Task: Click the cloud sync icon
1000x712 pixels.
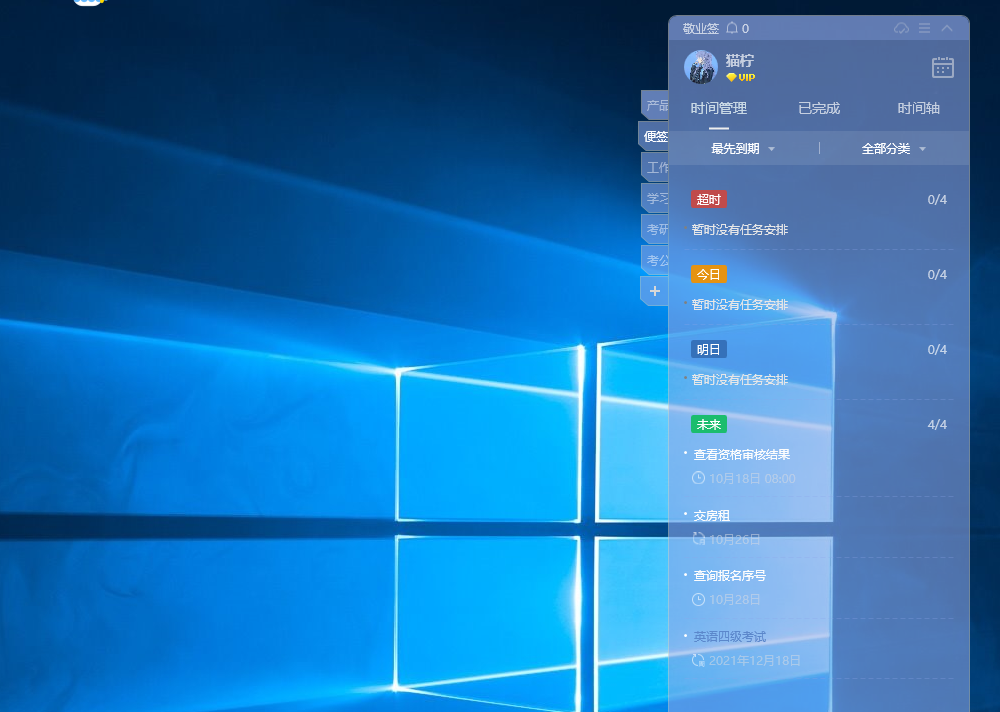Action: 901,28
